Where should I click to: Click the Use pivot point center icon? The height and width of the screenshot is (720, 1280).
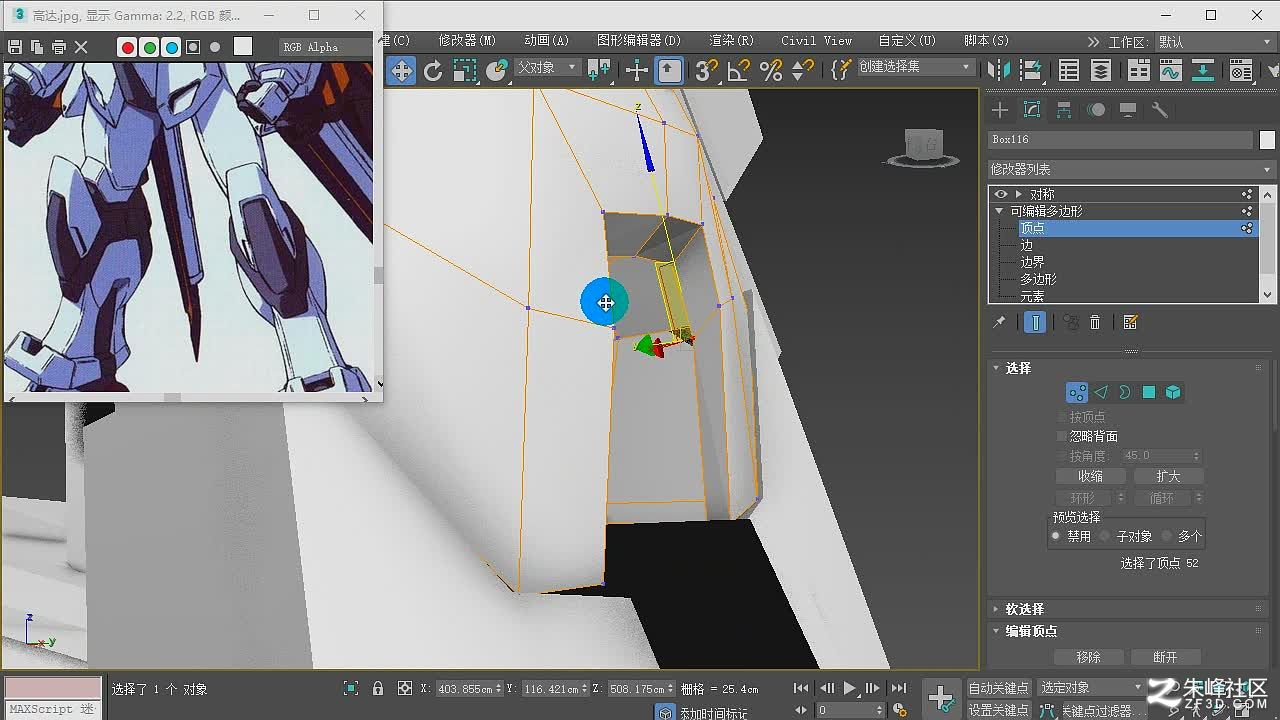(600, 70)
